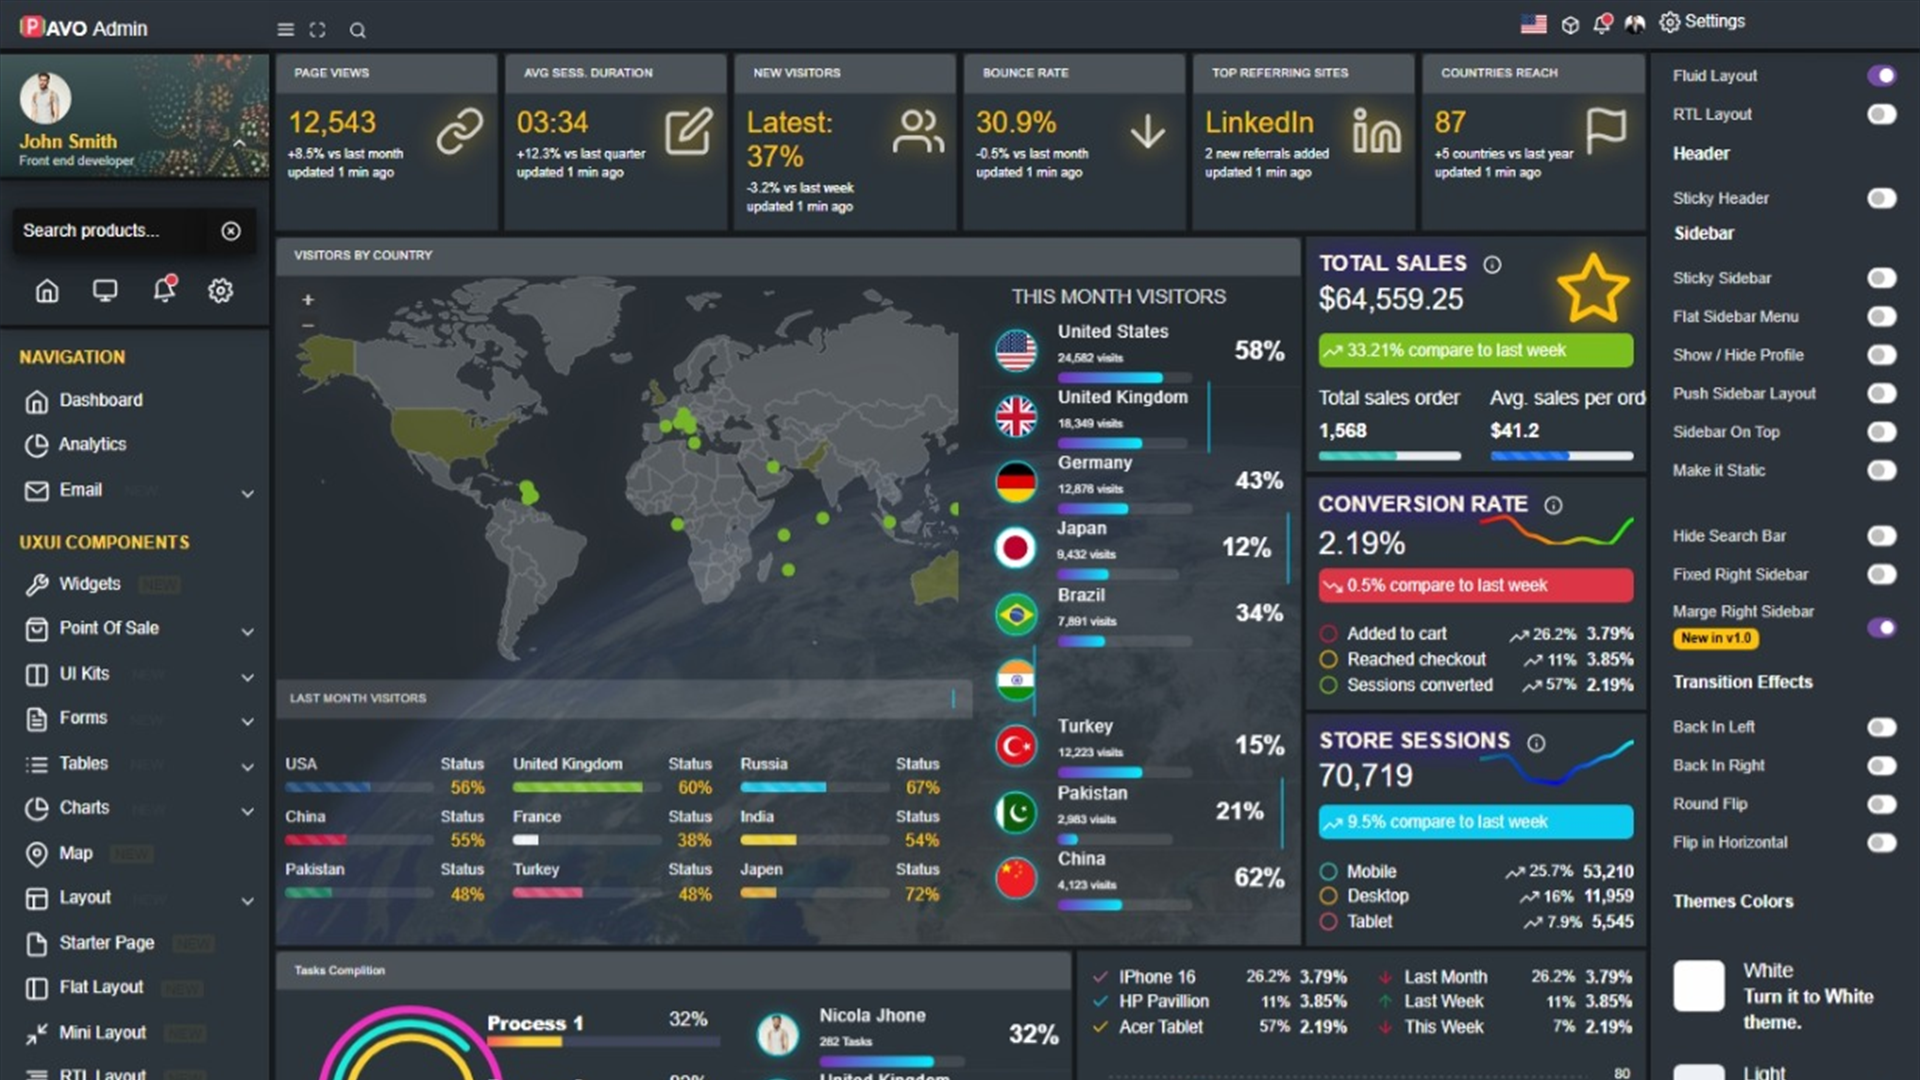The height and width of the screenshot is (1080, 1920).
Task: Open Settings from the top right corner
Action: point(1702,20)
